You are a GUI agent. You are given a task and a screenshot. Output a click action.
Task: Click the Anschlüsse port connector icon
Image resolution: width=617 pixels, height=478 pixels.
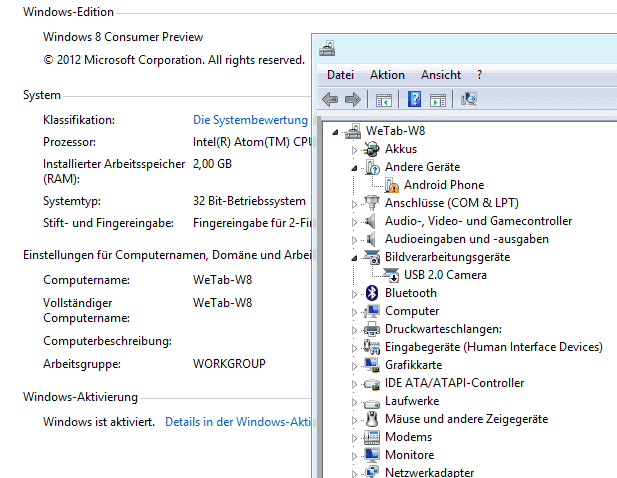(x=371, y=203)
